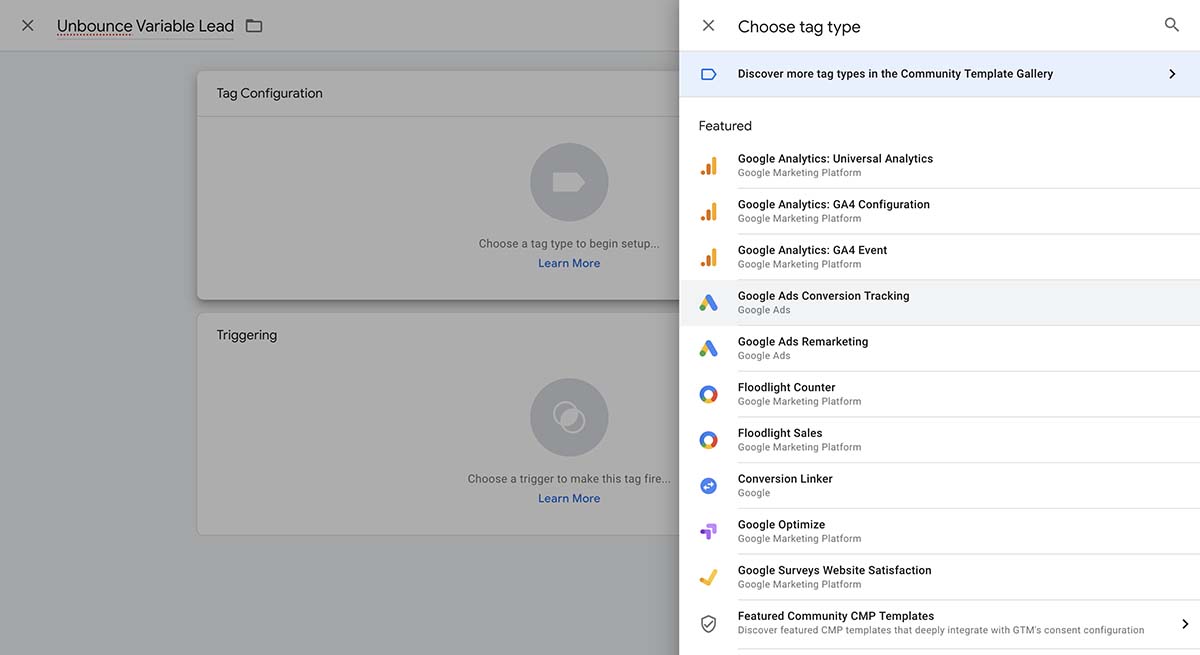Click GA4 Configuration analytics icon

(x=708, y=212)
